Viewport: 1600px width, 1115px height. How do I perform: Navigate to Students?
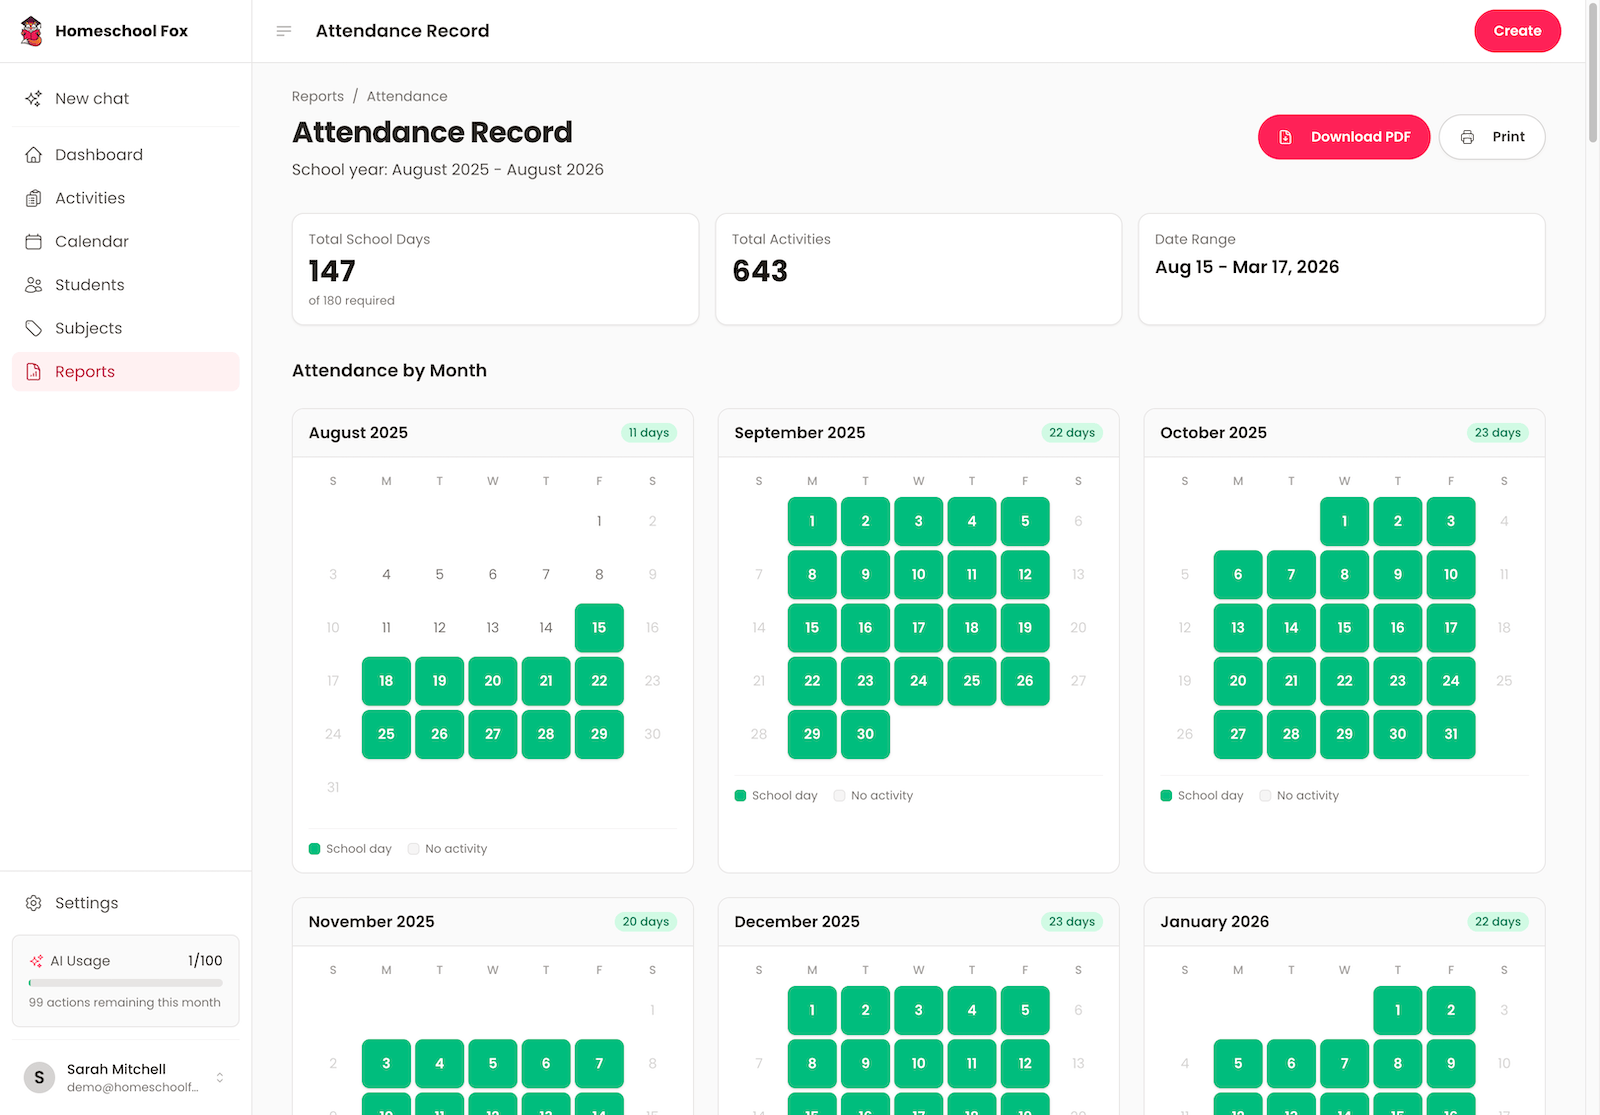click(126, 285)
